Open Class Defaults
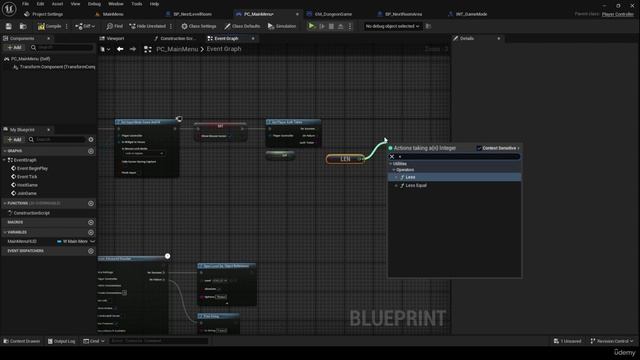 point(242,26)
